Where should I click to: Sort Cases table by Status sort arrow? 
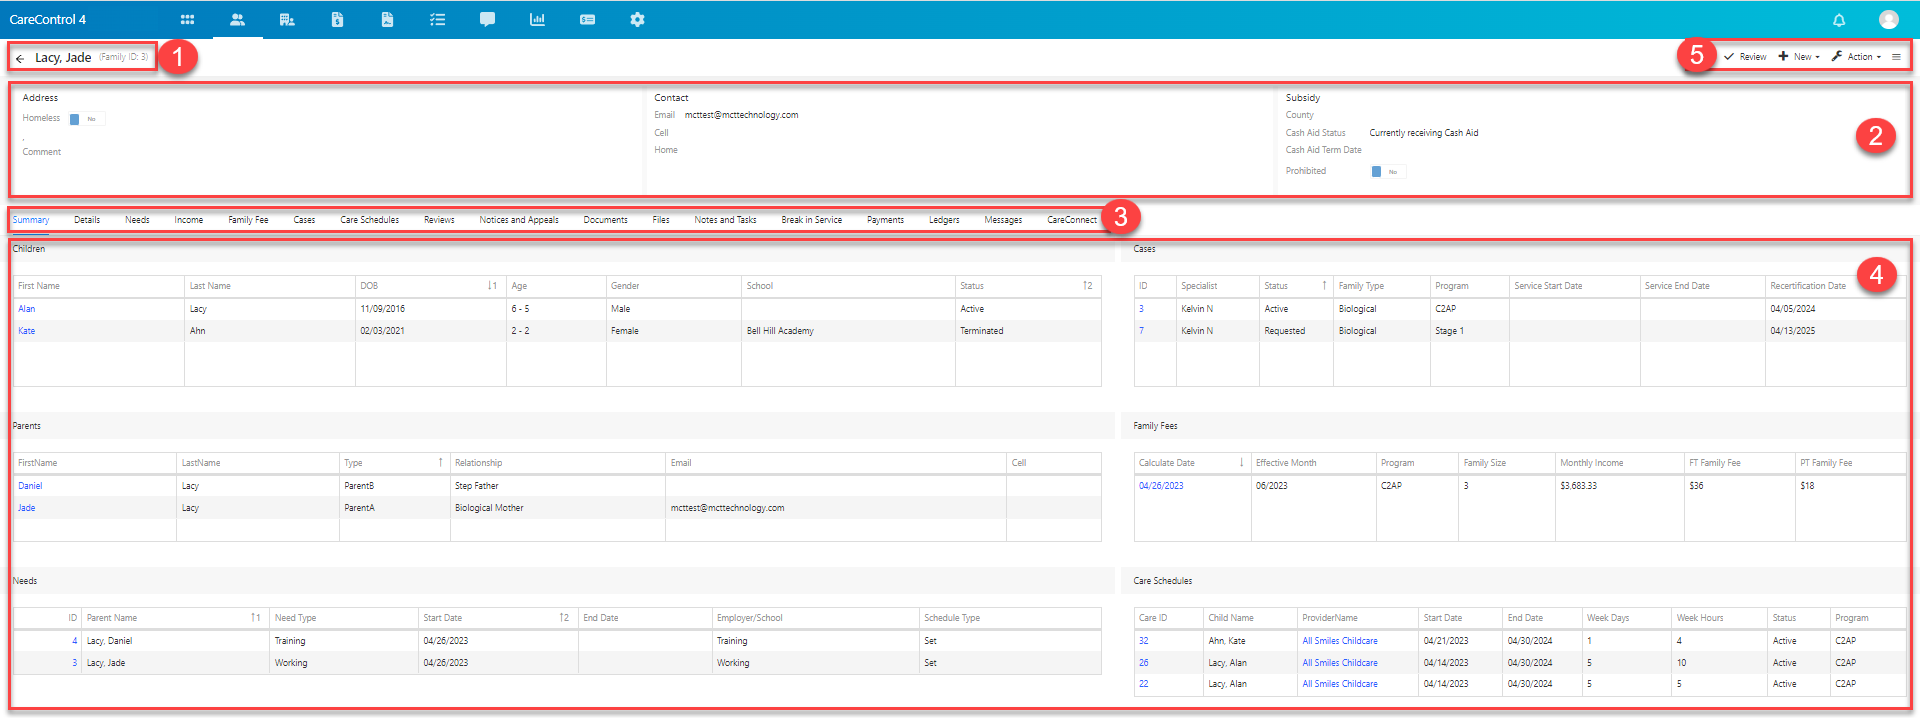(x=1324, y=286)
